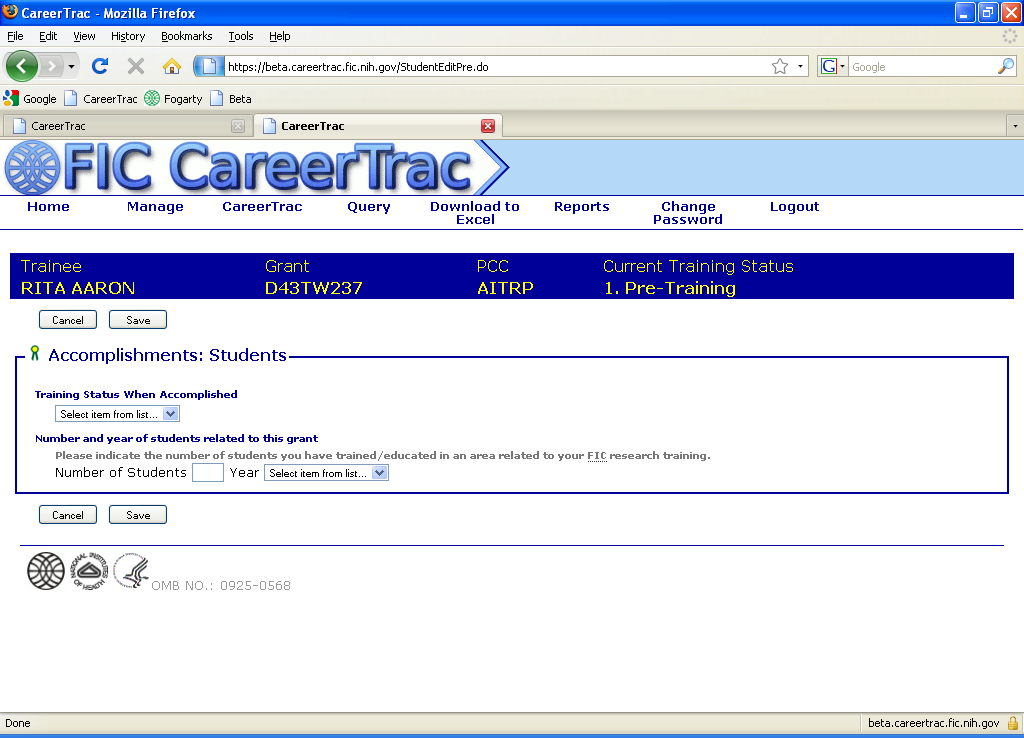Click grant number D43TW237
Screen dimensions: 1024x738
(x=313, y=288)
